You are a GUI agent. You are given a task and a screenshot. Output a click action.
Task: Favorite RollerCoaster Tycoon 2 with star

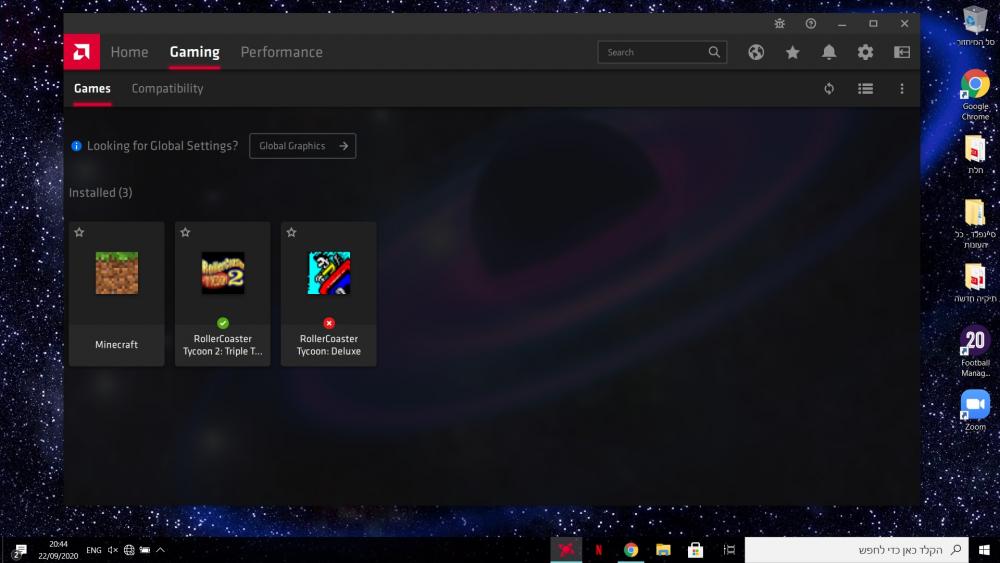[185, 232]
